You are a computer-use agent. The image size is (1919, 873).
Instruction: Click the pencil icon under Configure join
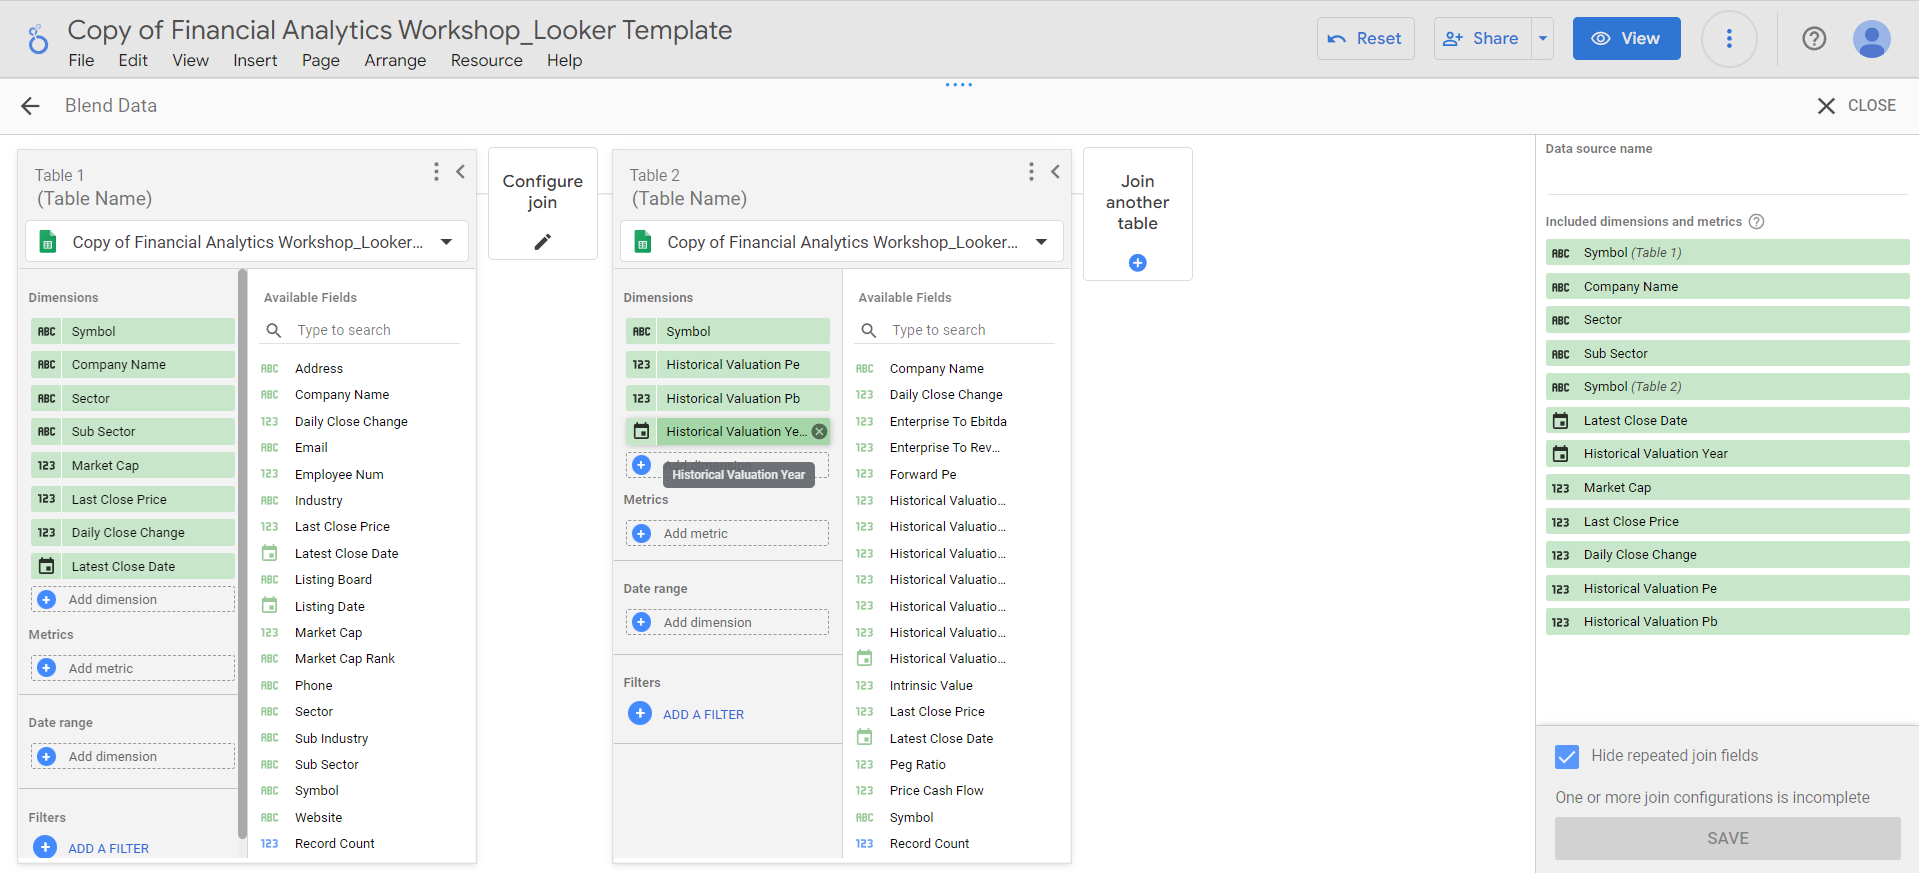point(543,241)
